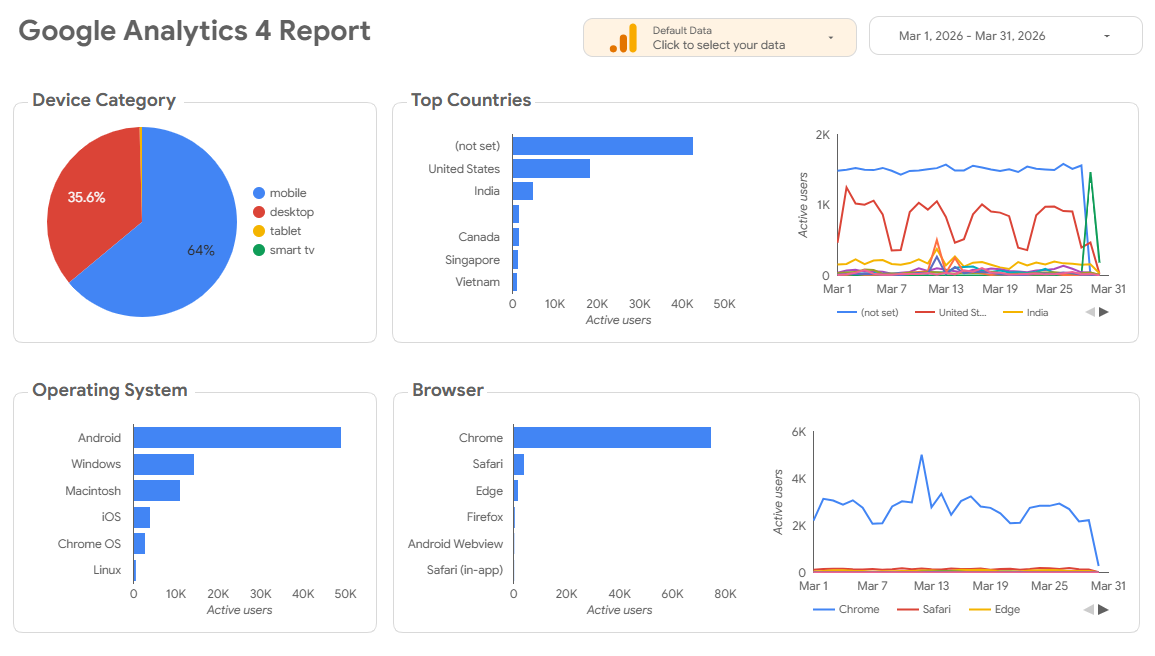The height and width of the screenshot is (656, 1155).
Task: Click the Google Analytics 4 Report title
Action: pos(194,31)
